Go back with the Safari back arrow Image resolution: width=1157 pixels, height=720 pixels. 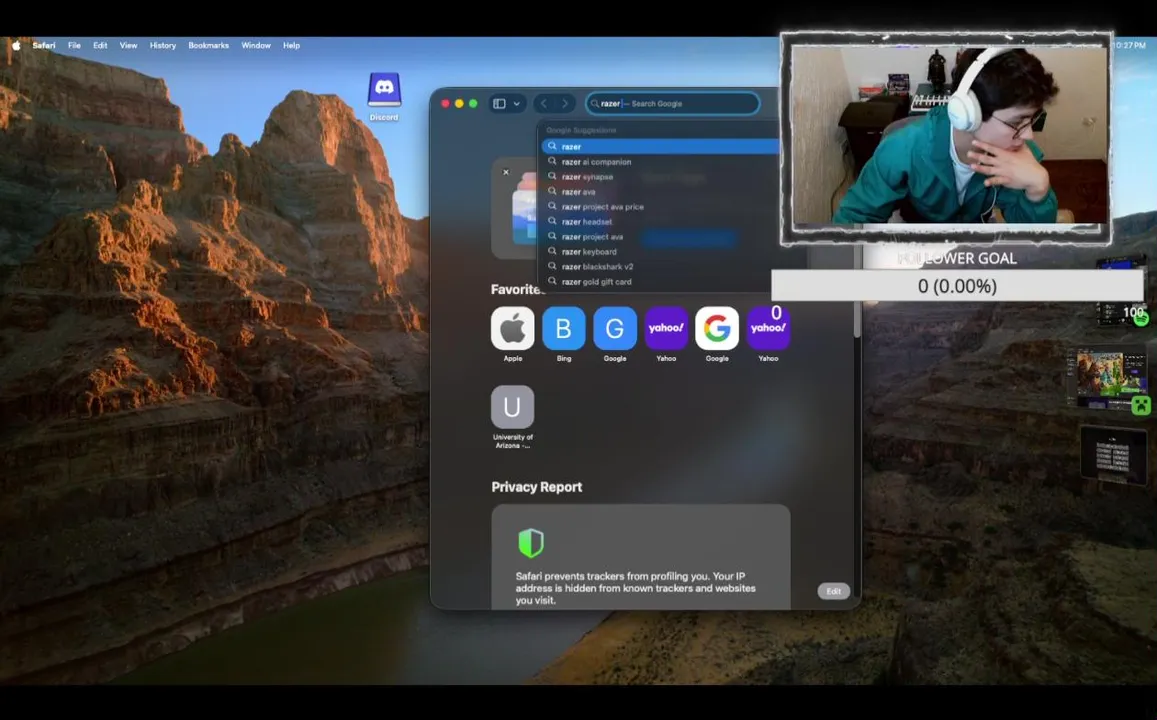544,104
